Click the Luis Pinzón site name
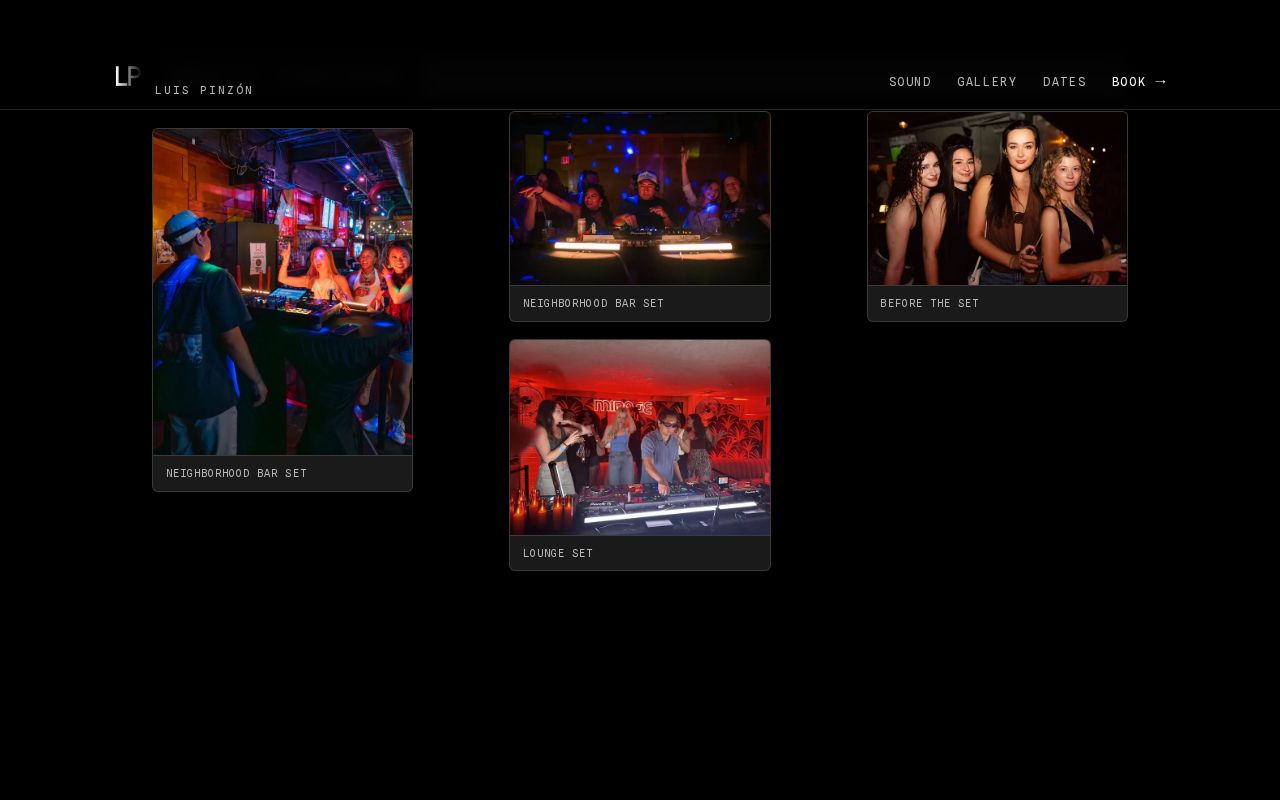Viewport: 1280px width, 800px height. (x=204, y=90)
